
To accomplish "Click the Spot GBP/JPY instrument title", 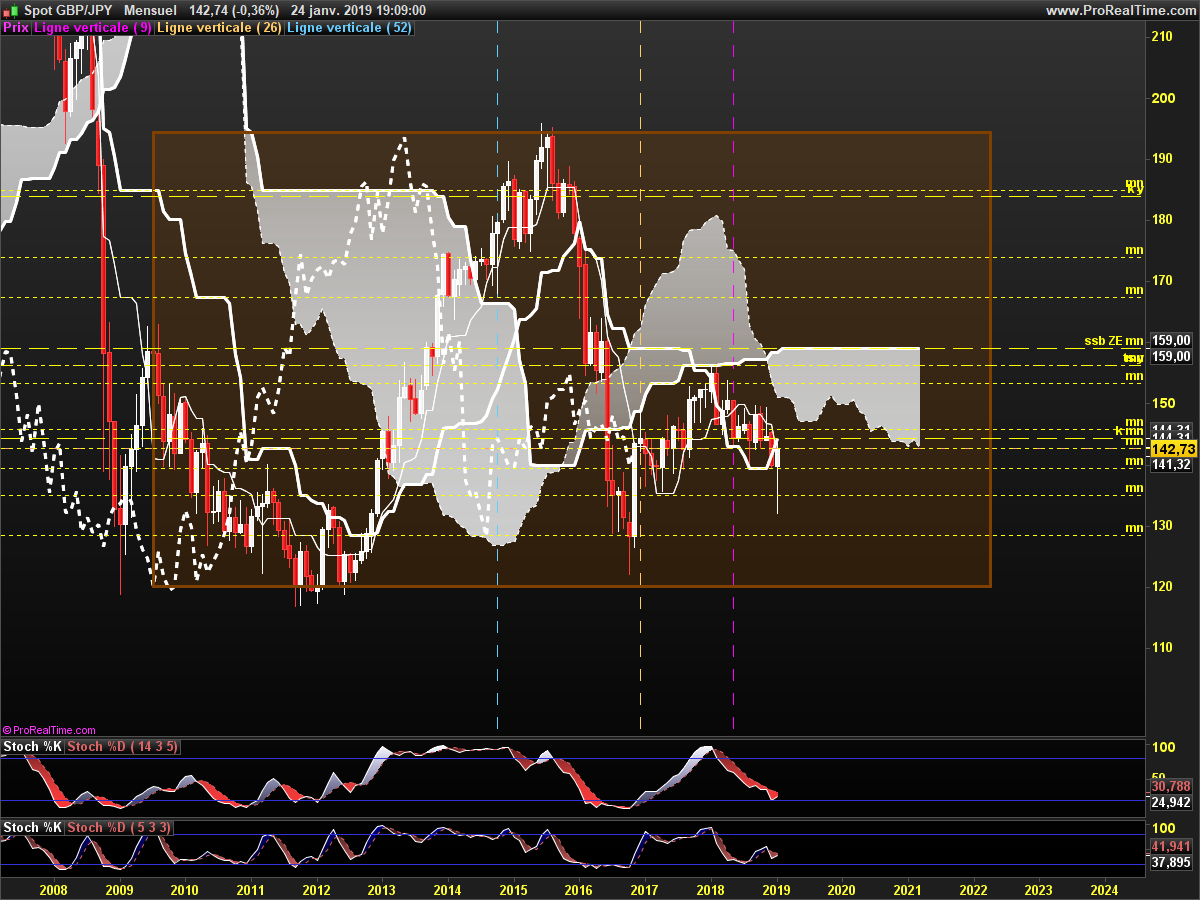I will (x=67, y=10).
